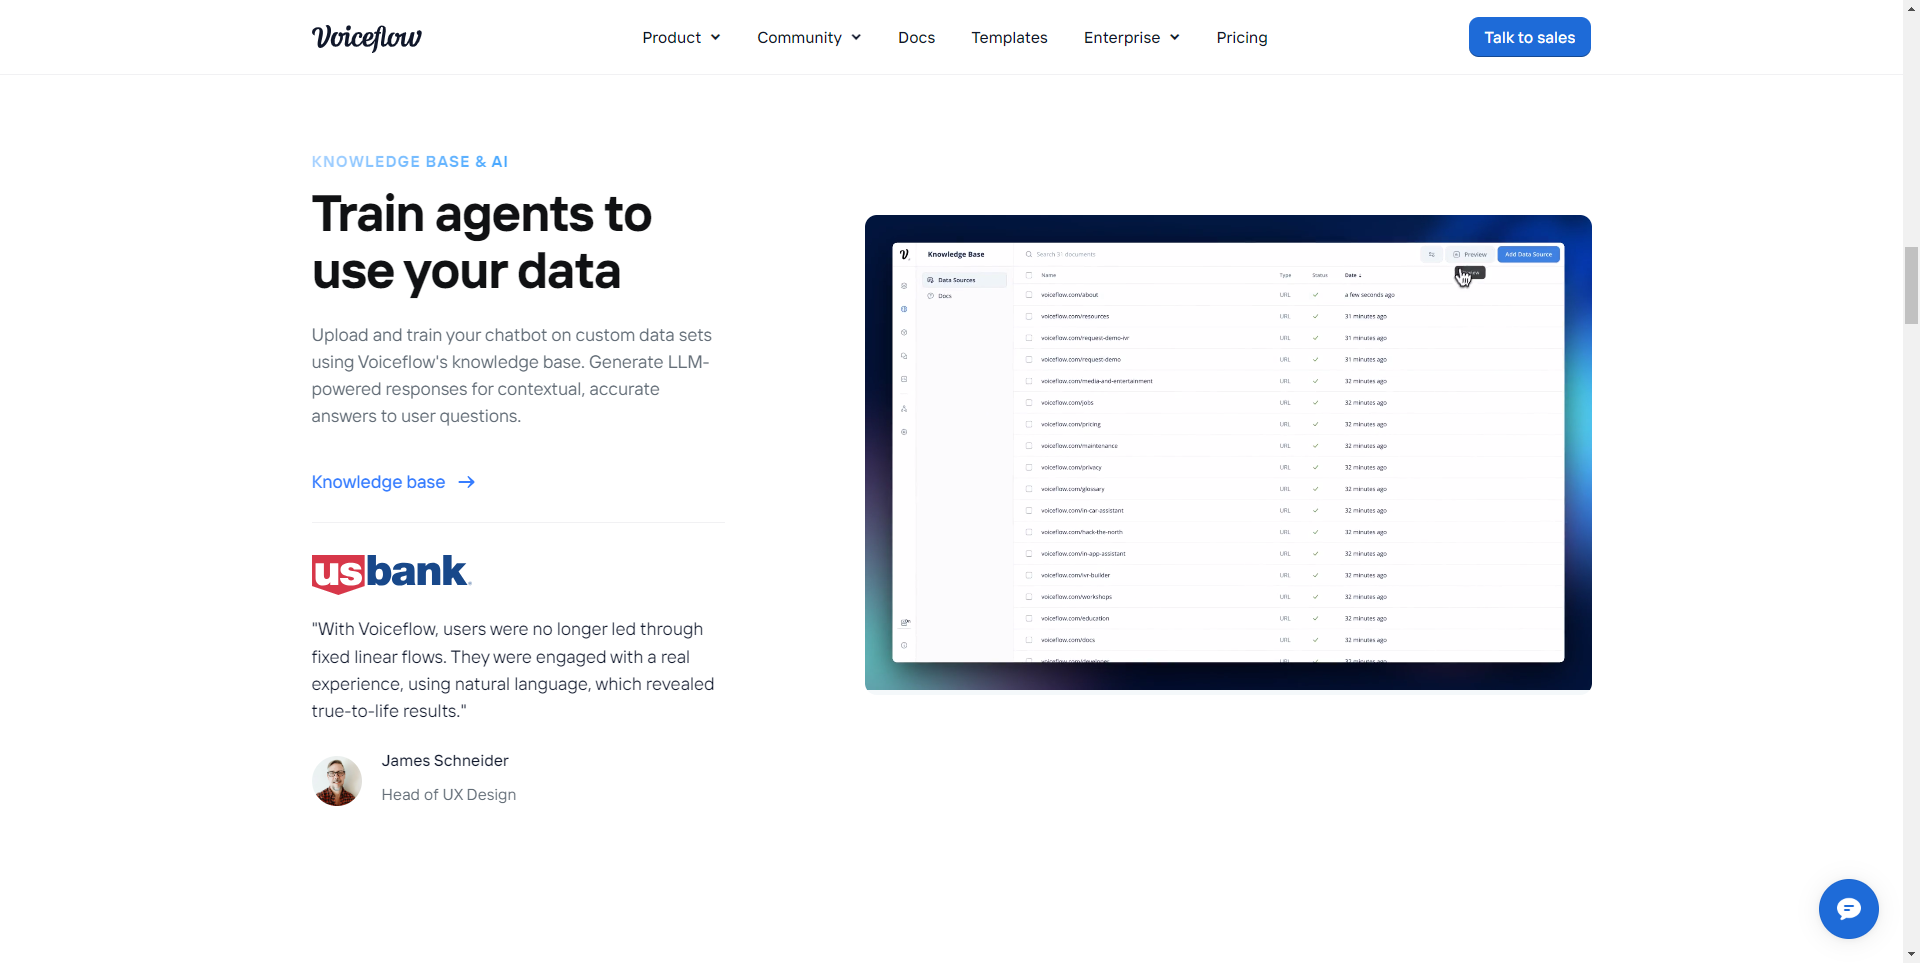This screenshot has width=1920, height=963.
Task: Check the voiceflow.com/request-demo-ivr row checkbox
Action: point(1029,338)
